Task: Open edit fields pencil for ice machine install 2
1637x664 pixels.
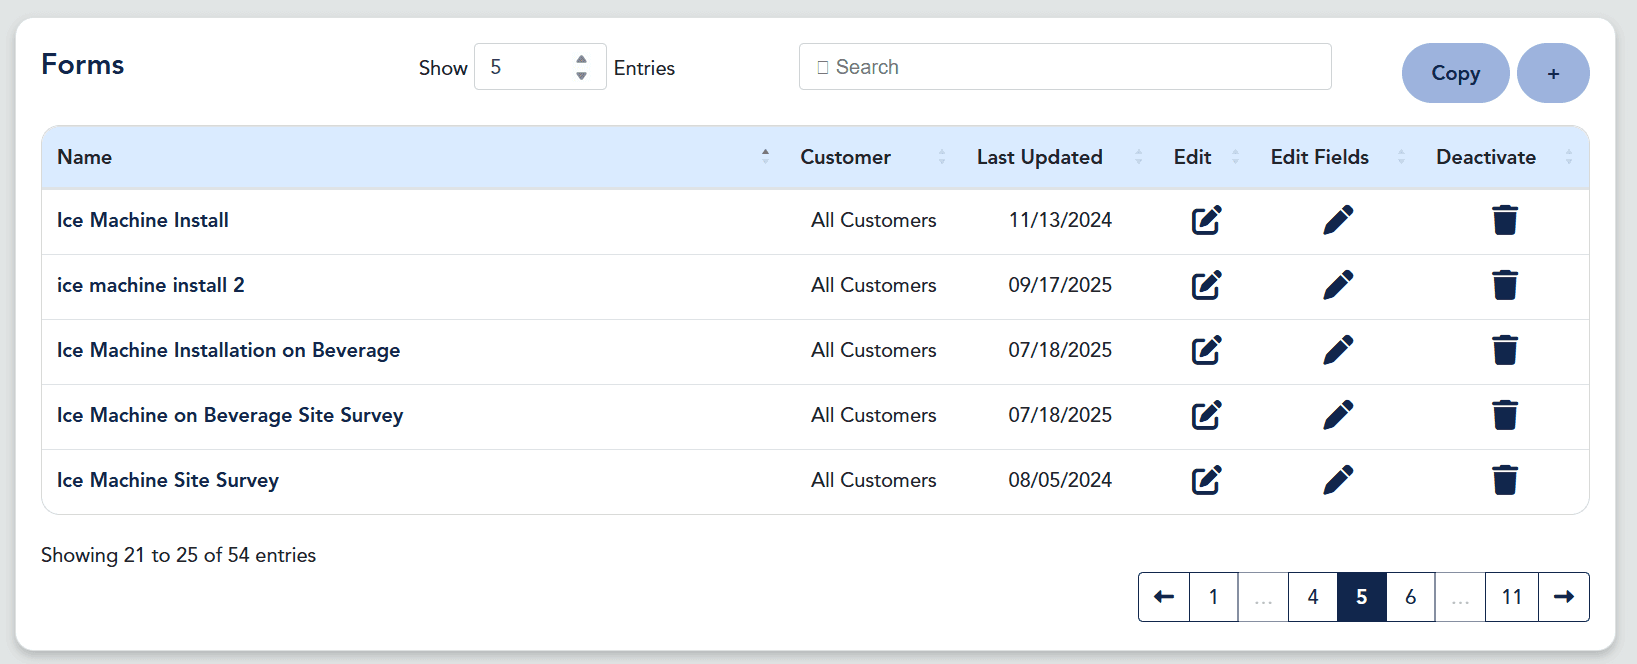Action: point(1338,285)
